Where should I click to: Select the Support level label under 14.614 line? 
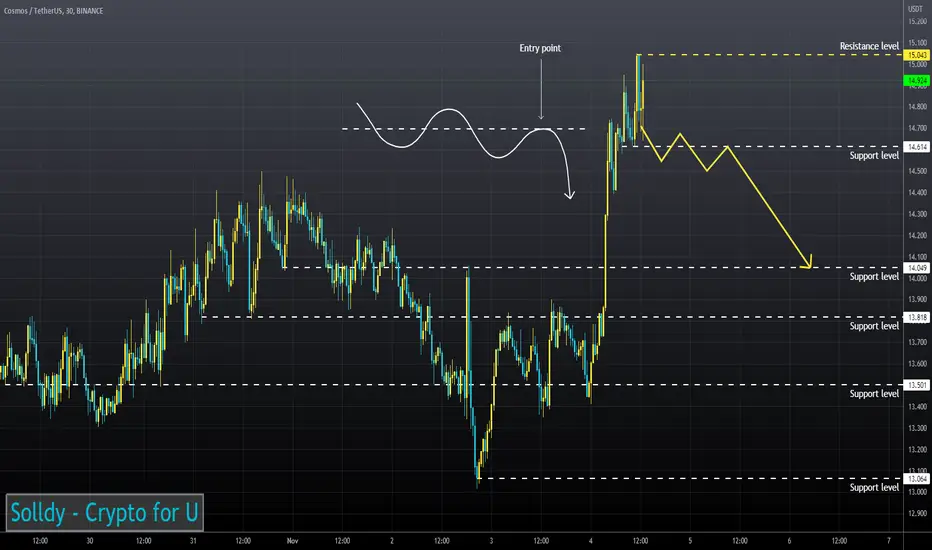click(874, 155)
